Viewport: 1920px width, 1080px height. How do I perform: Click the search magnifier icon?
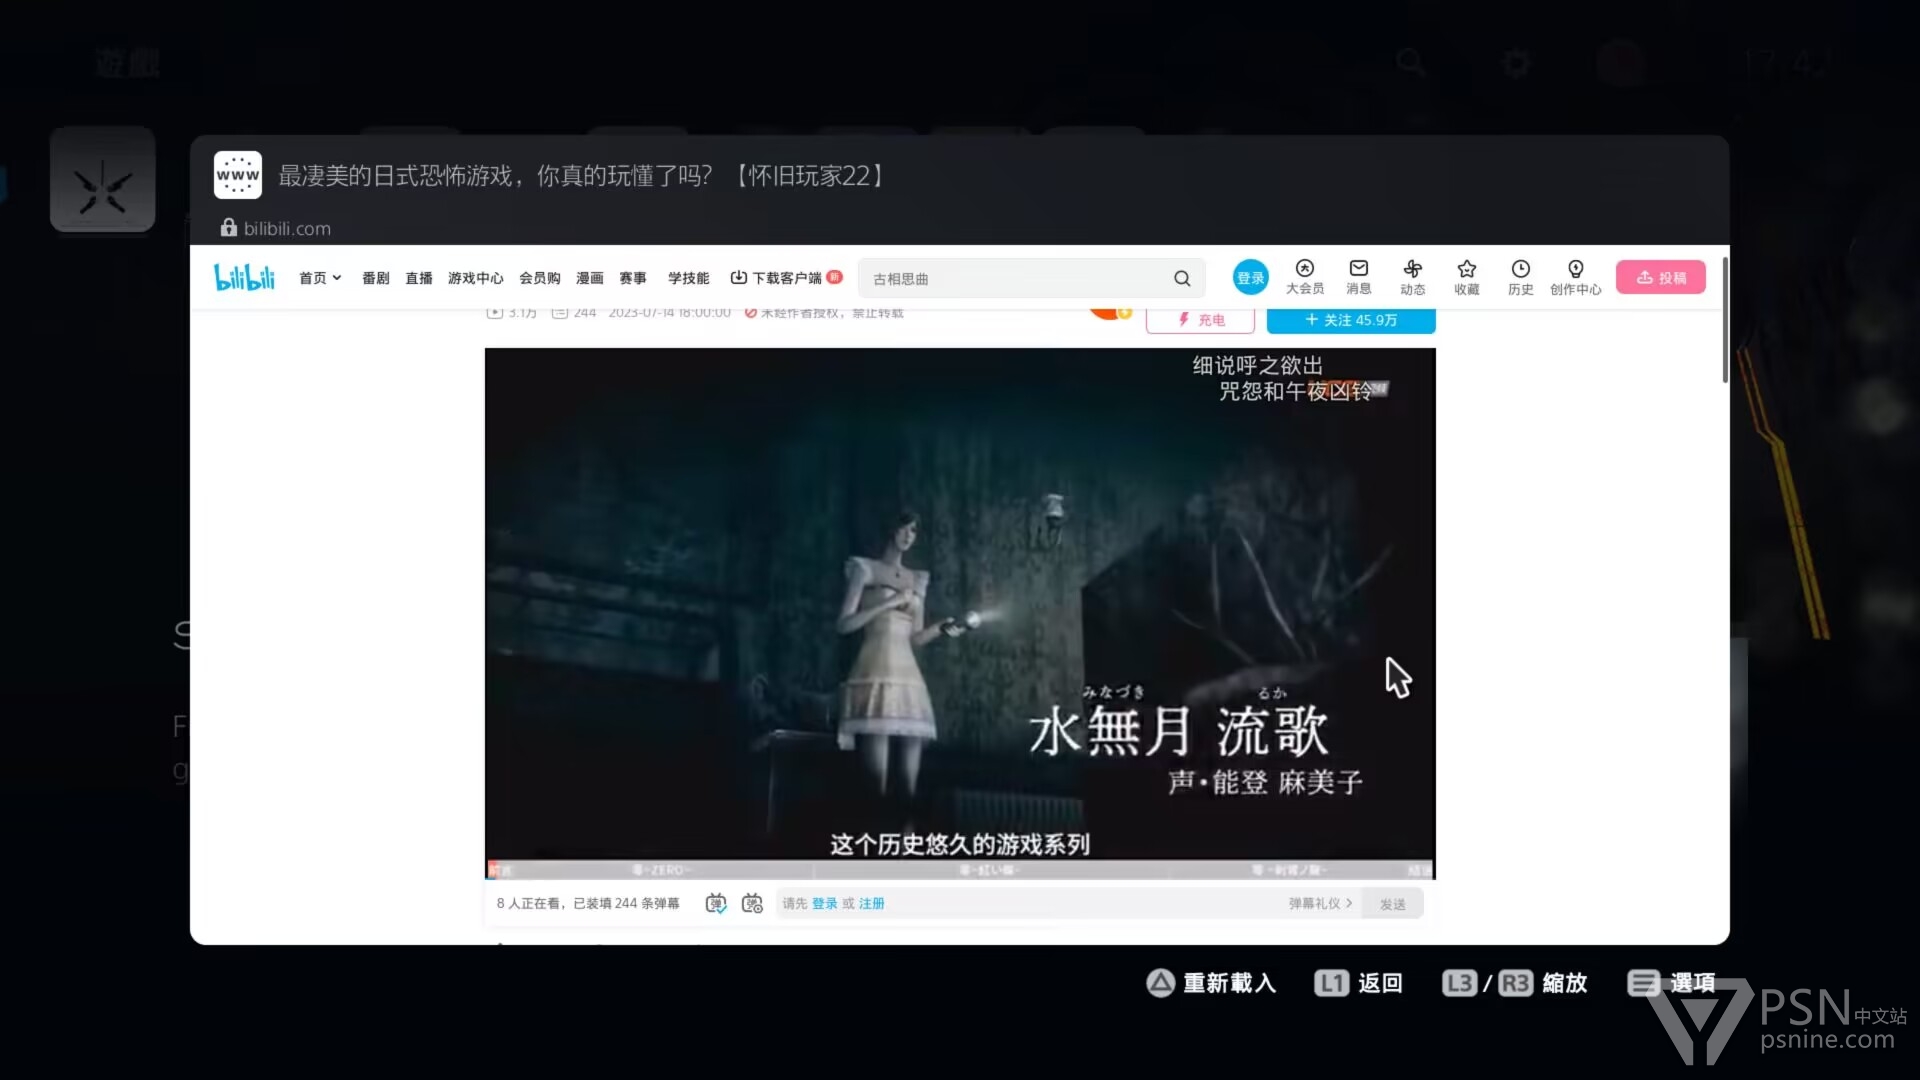click(x=1182, y=279)
